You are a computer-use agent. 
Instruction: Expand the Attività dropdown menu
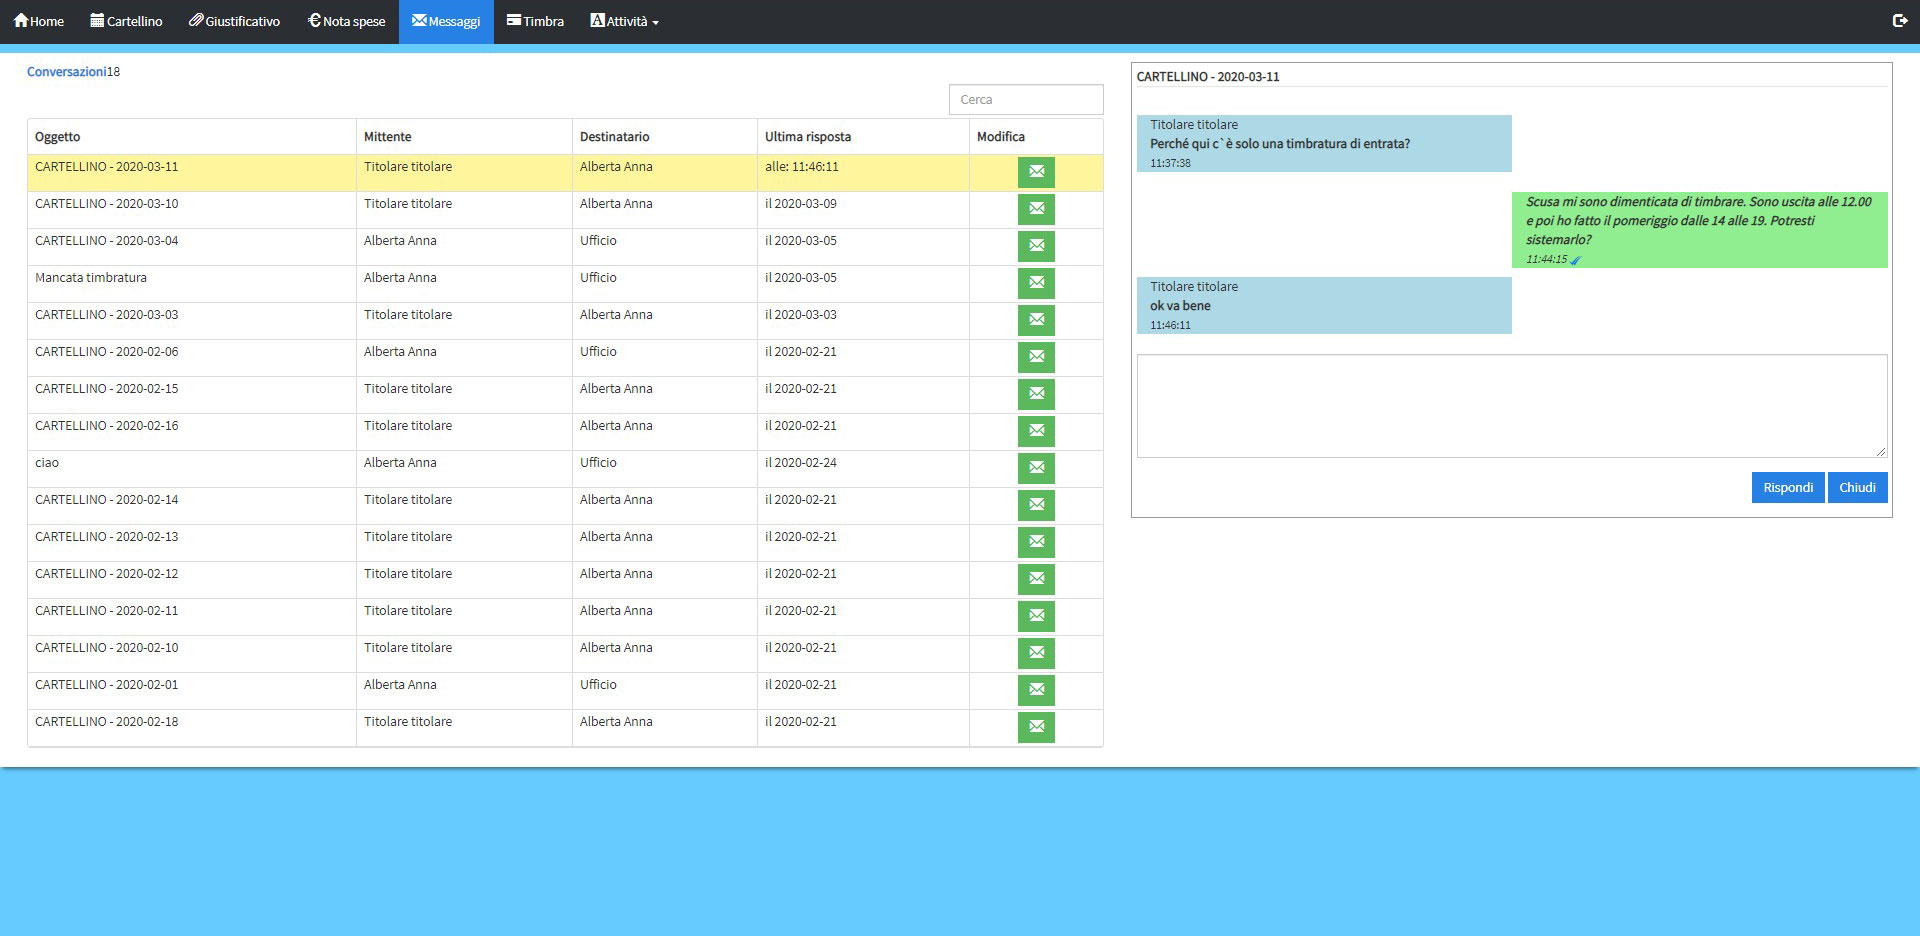point(625,21)
